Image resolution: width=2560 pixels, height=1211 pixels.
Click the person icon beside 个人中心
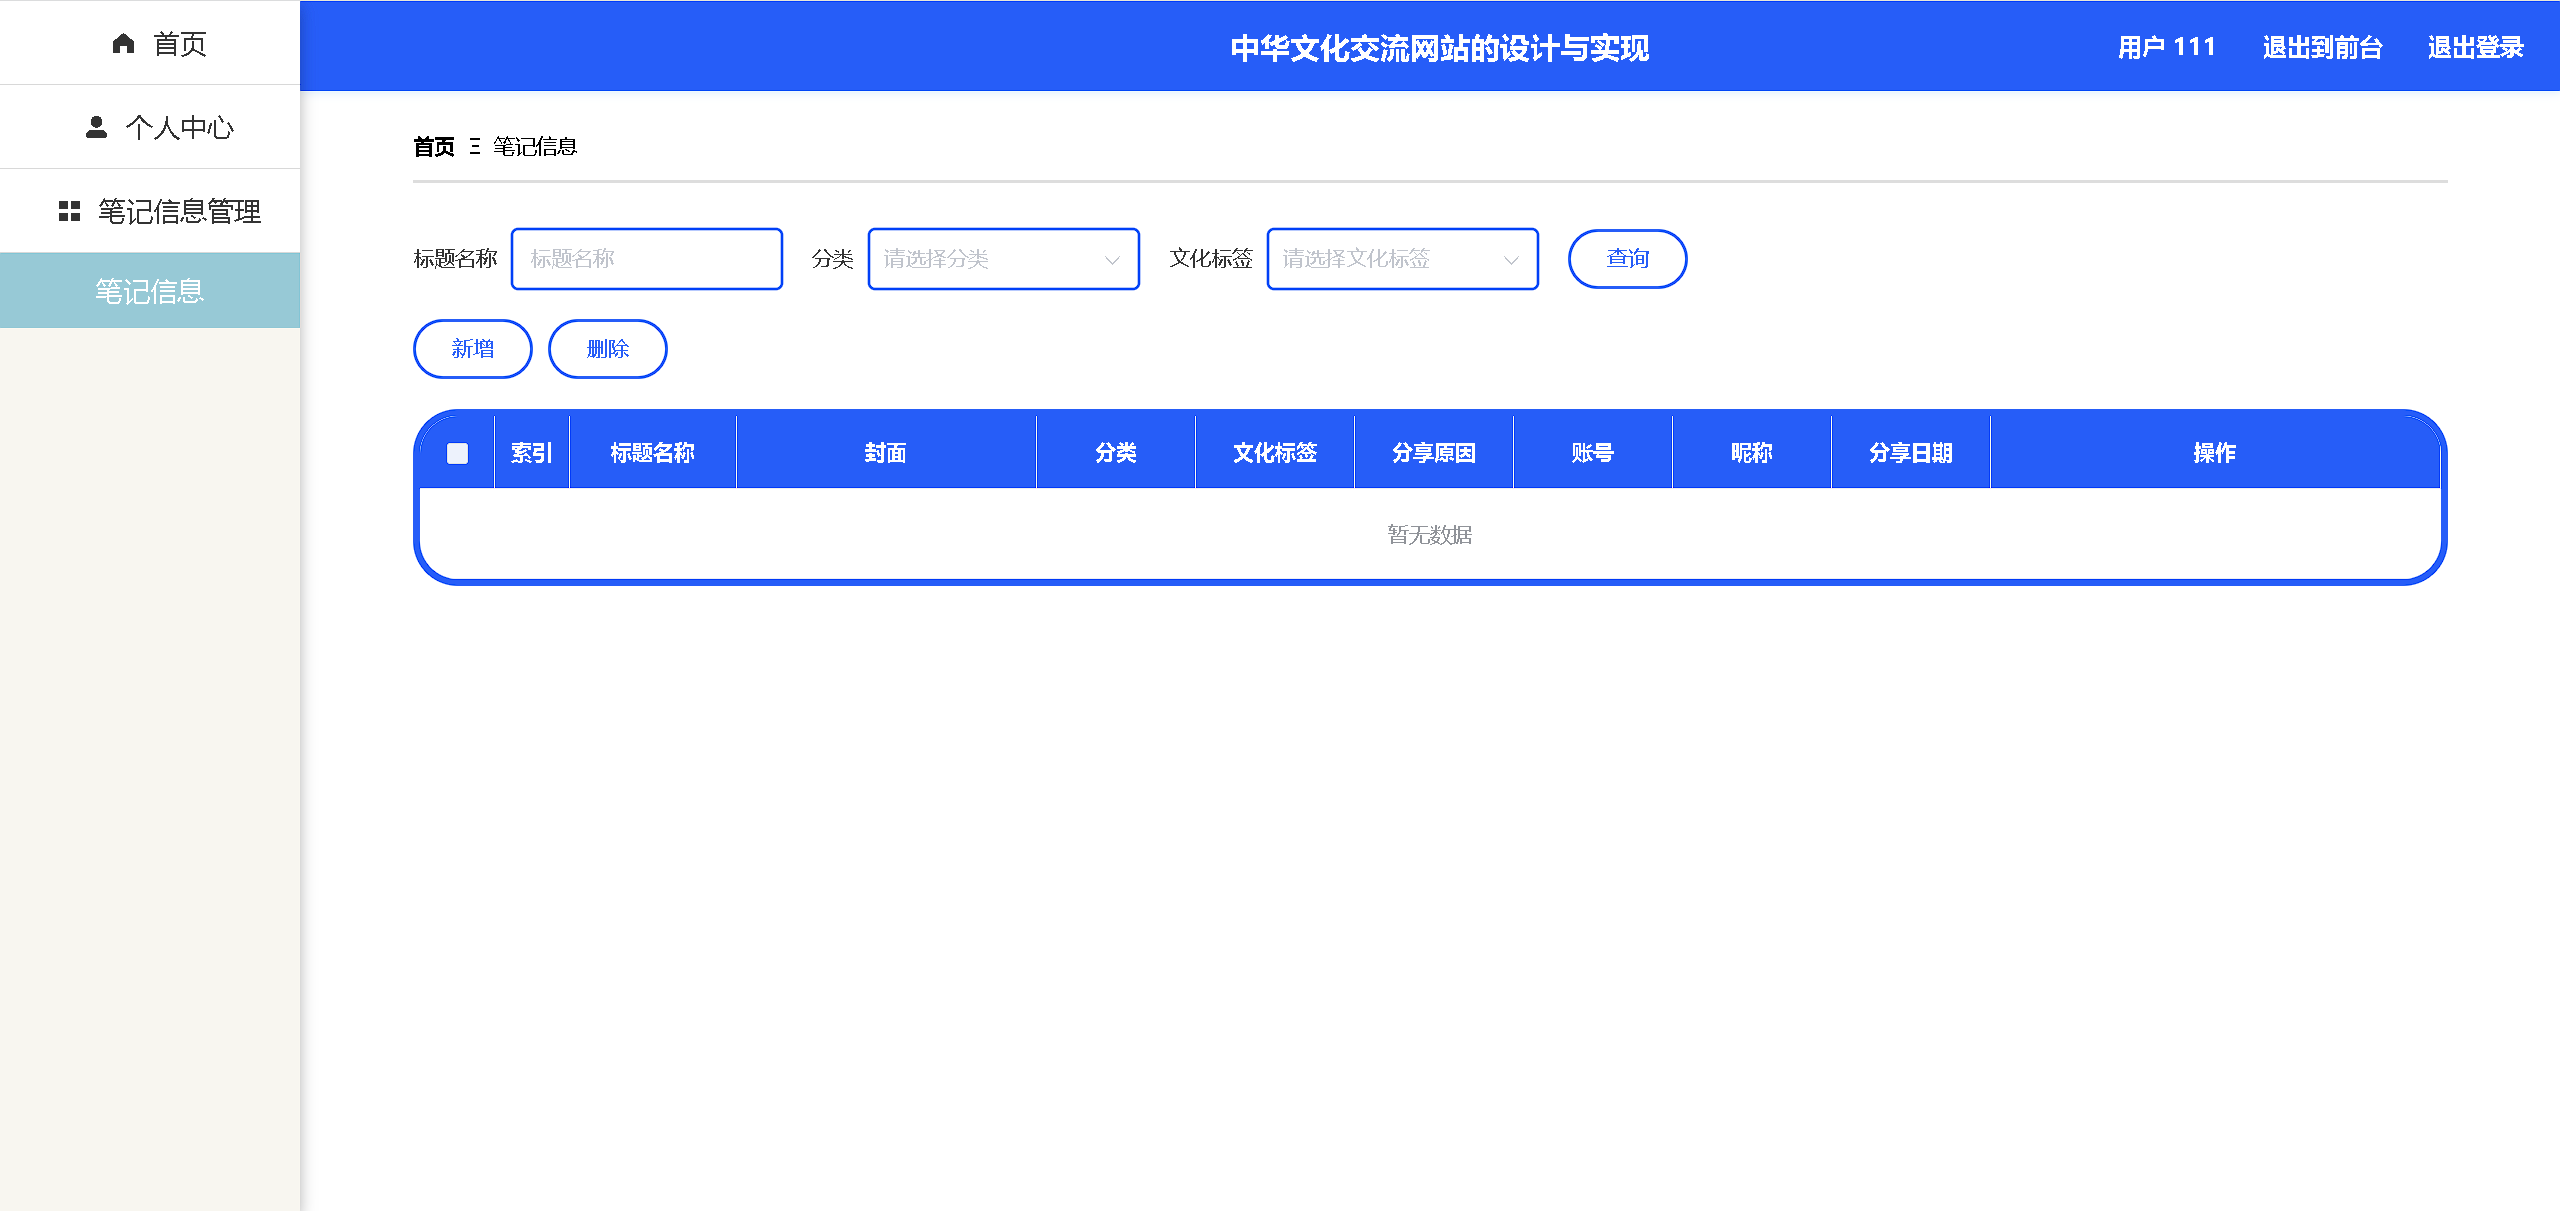96,127
